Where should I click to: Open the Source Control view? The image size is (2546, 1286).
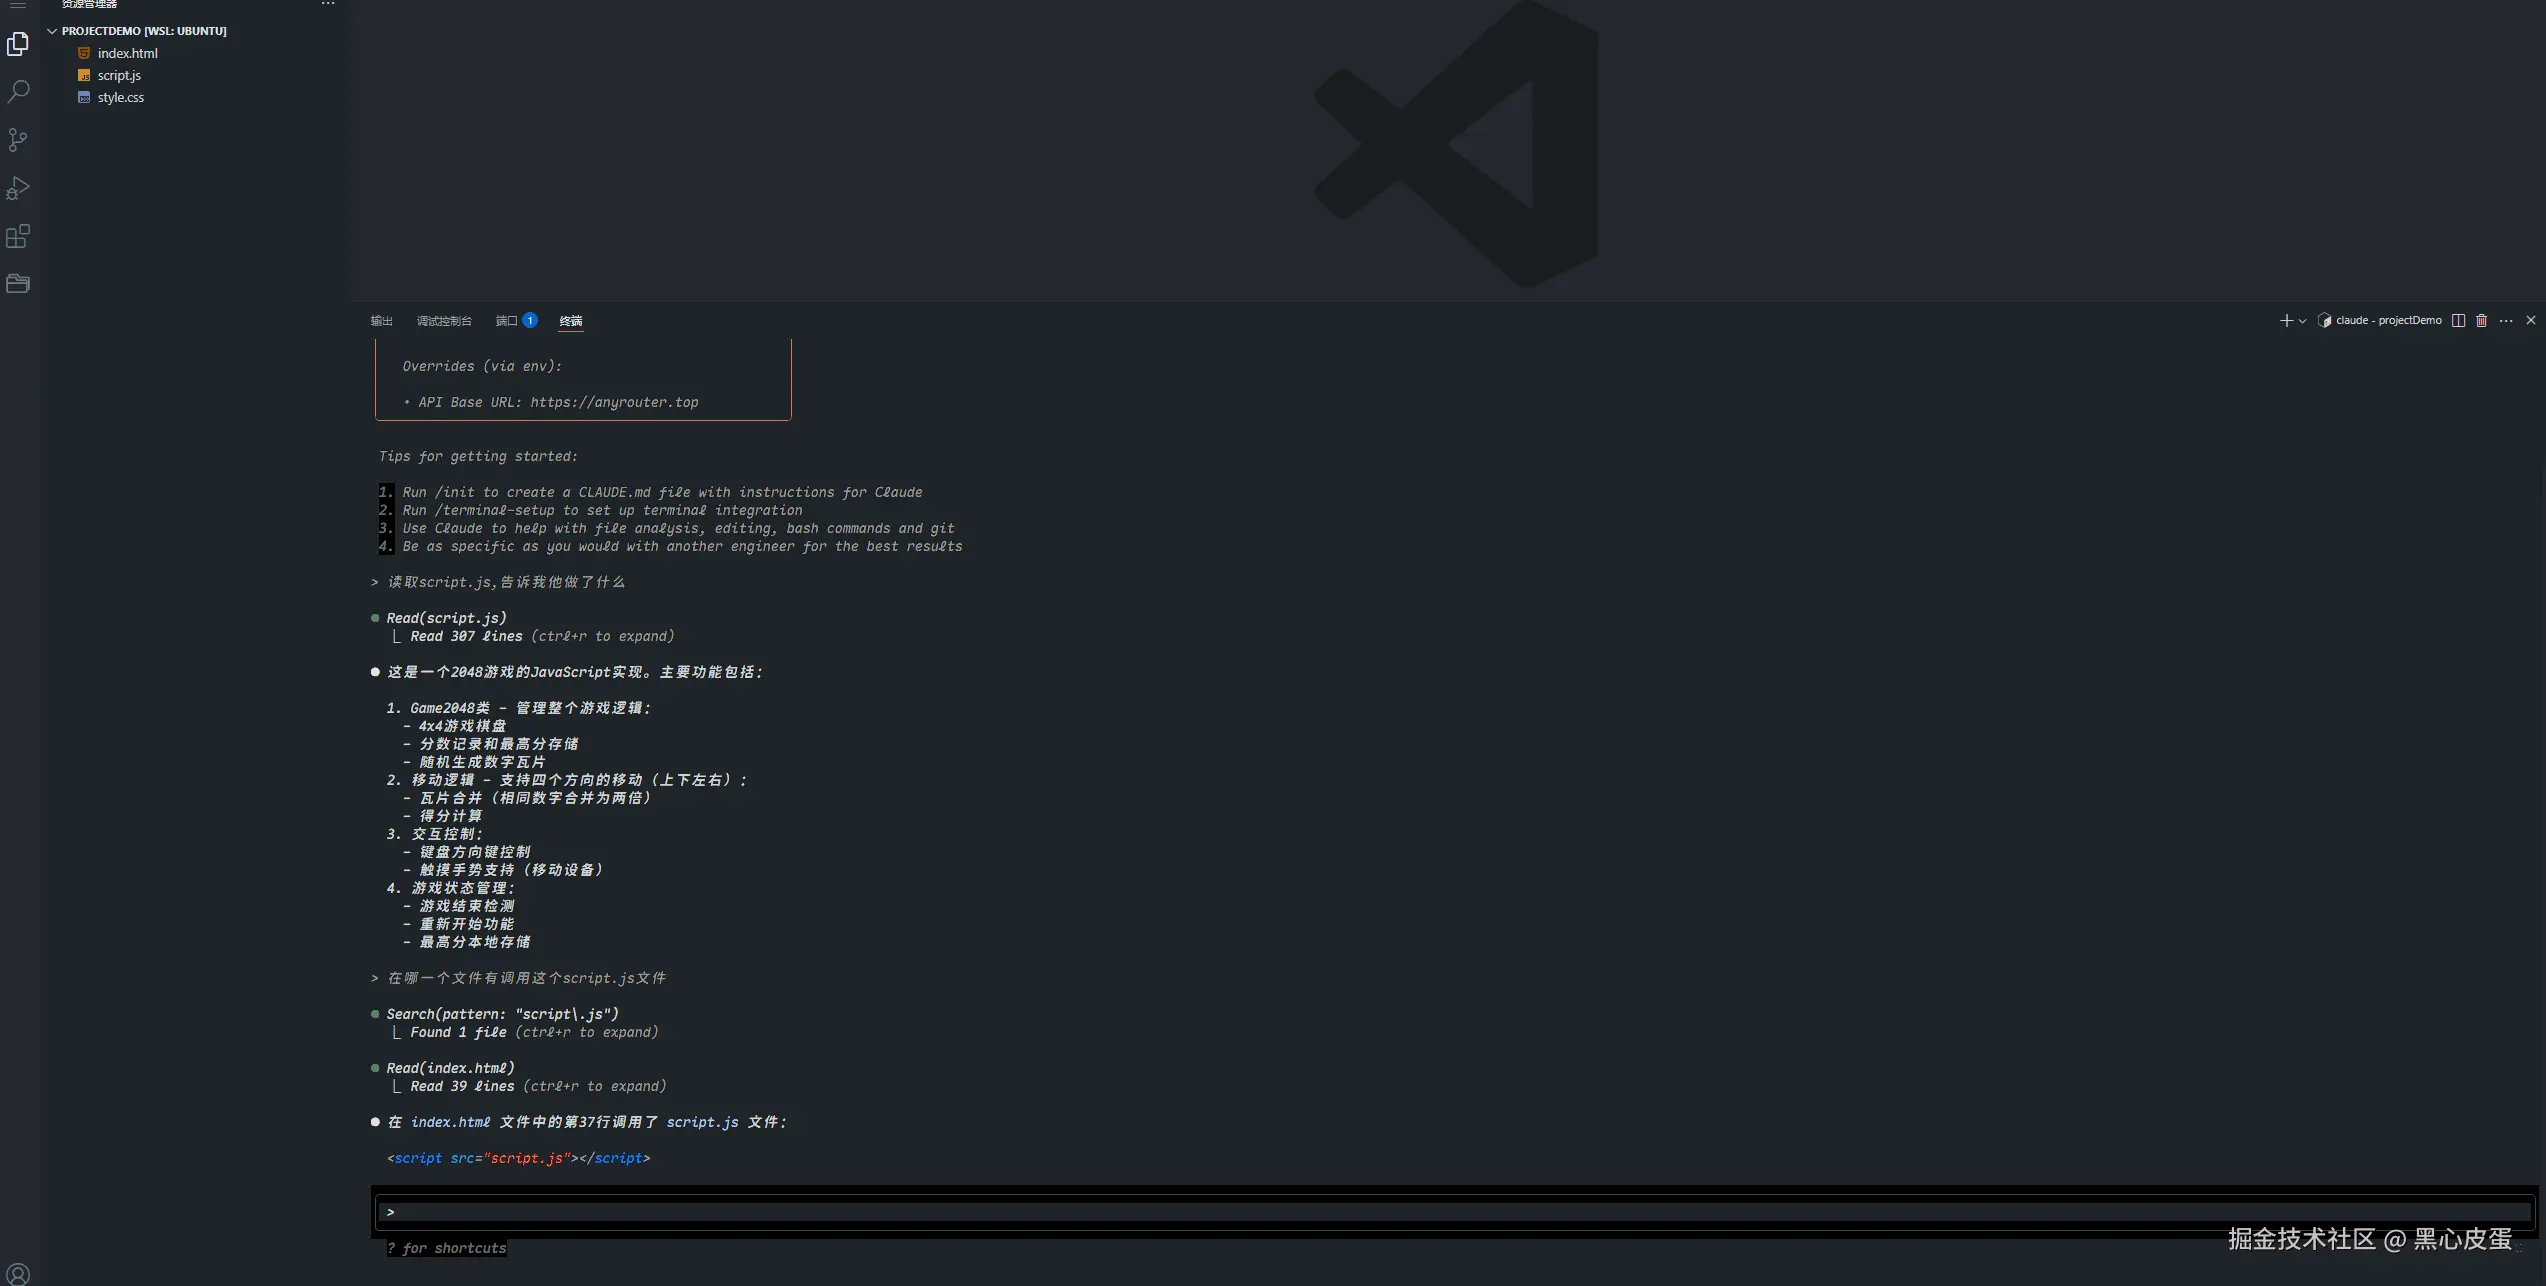tap(18, 140)
